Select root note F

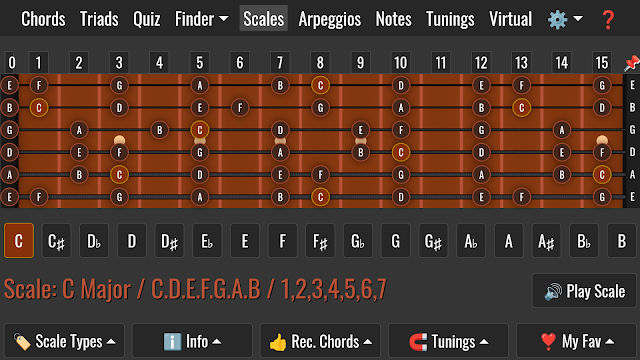point(282,241)
